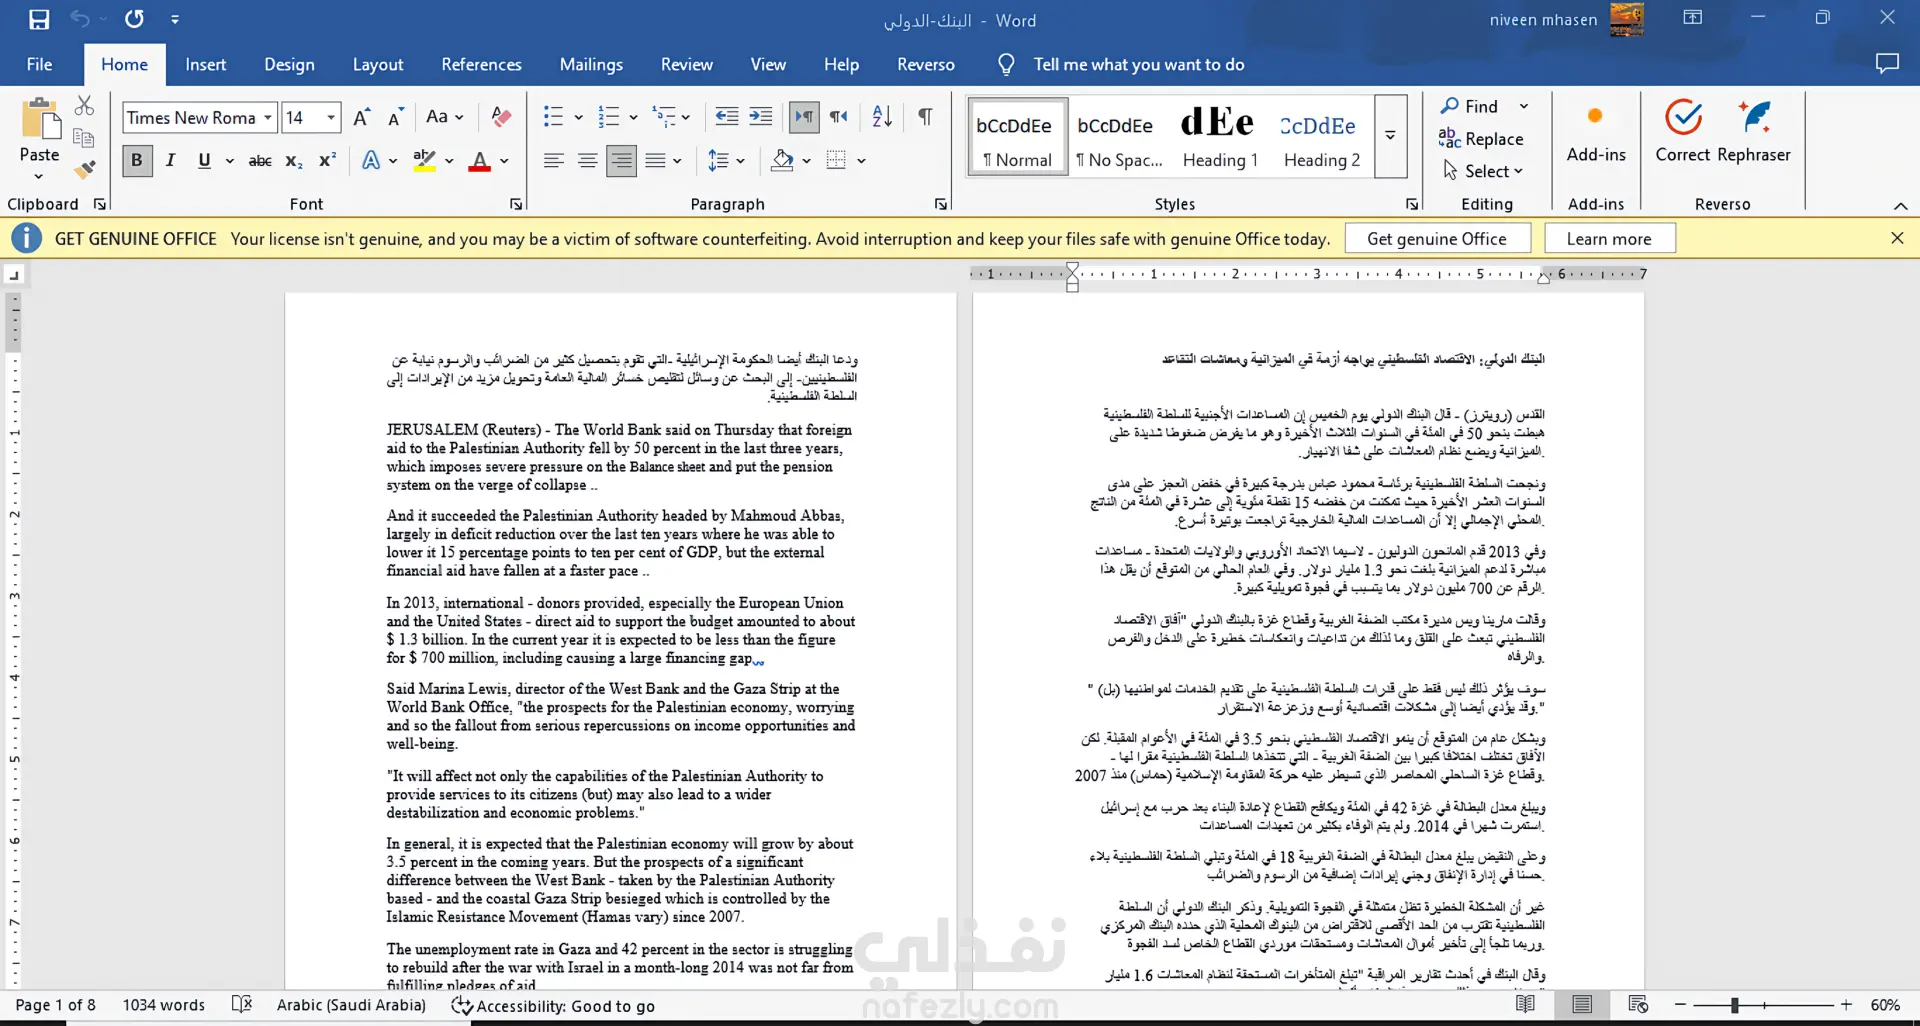
Task: Sort the selection alphabetically
Action: click(882, 117)
